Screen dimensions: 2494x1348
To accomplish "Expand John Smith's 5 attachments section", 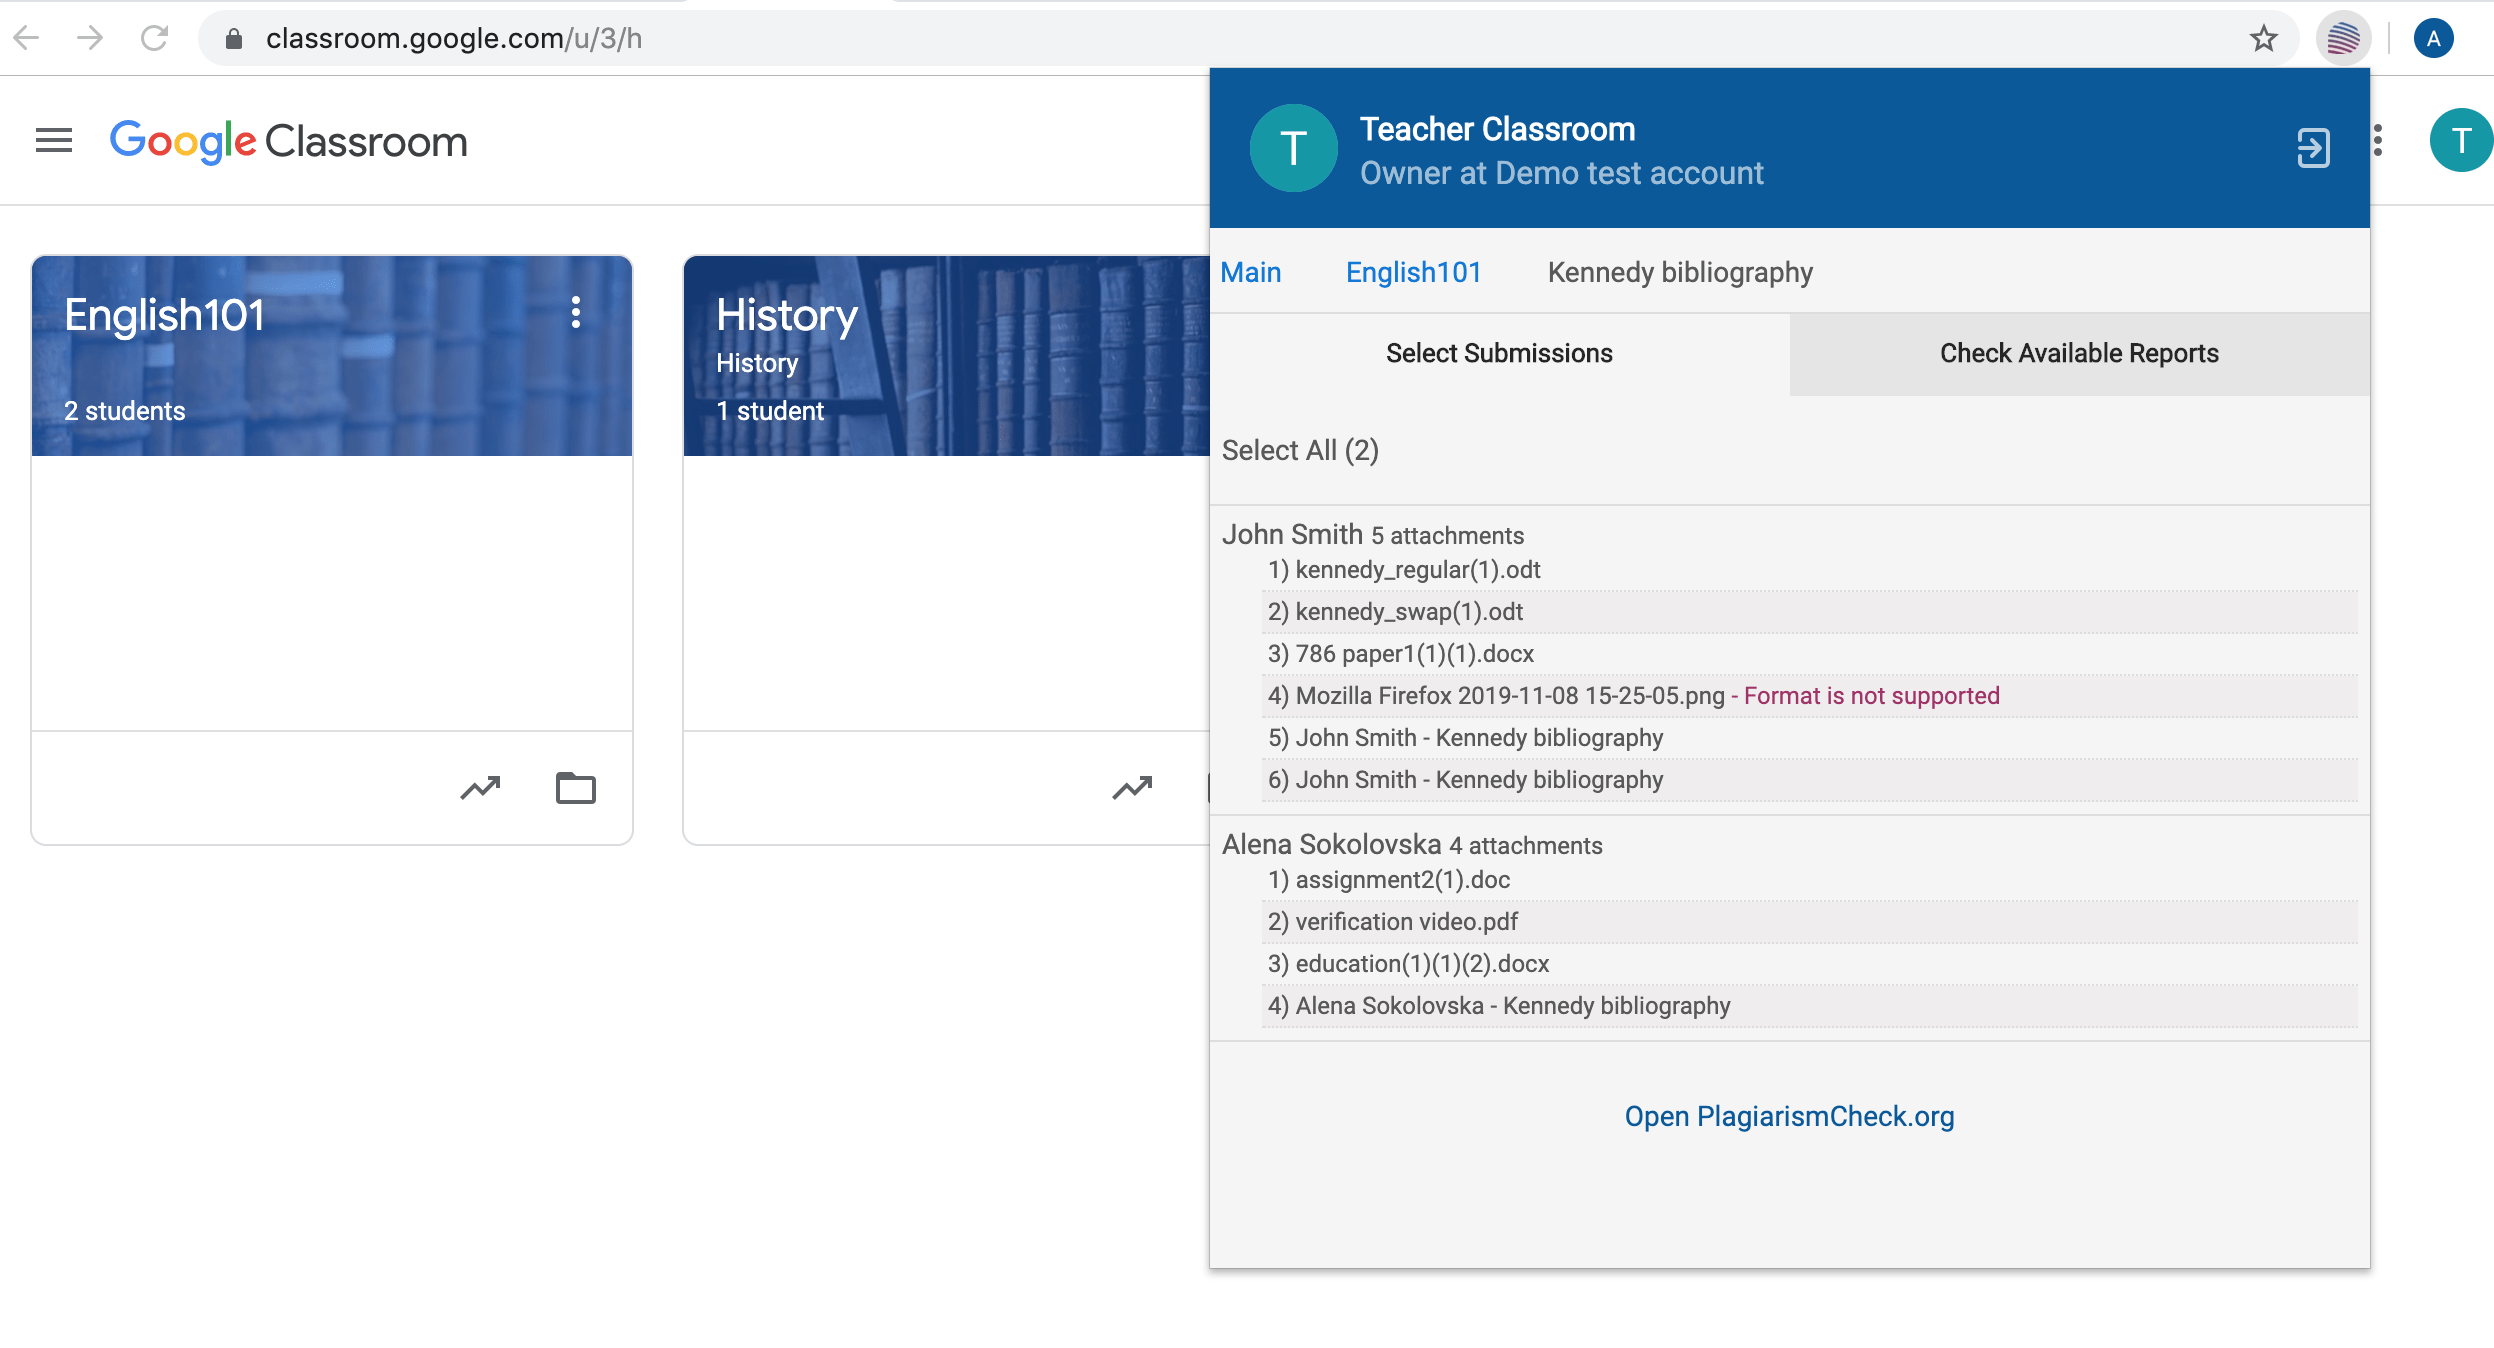I will pos(1372,533).
